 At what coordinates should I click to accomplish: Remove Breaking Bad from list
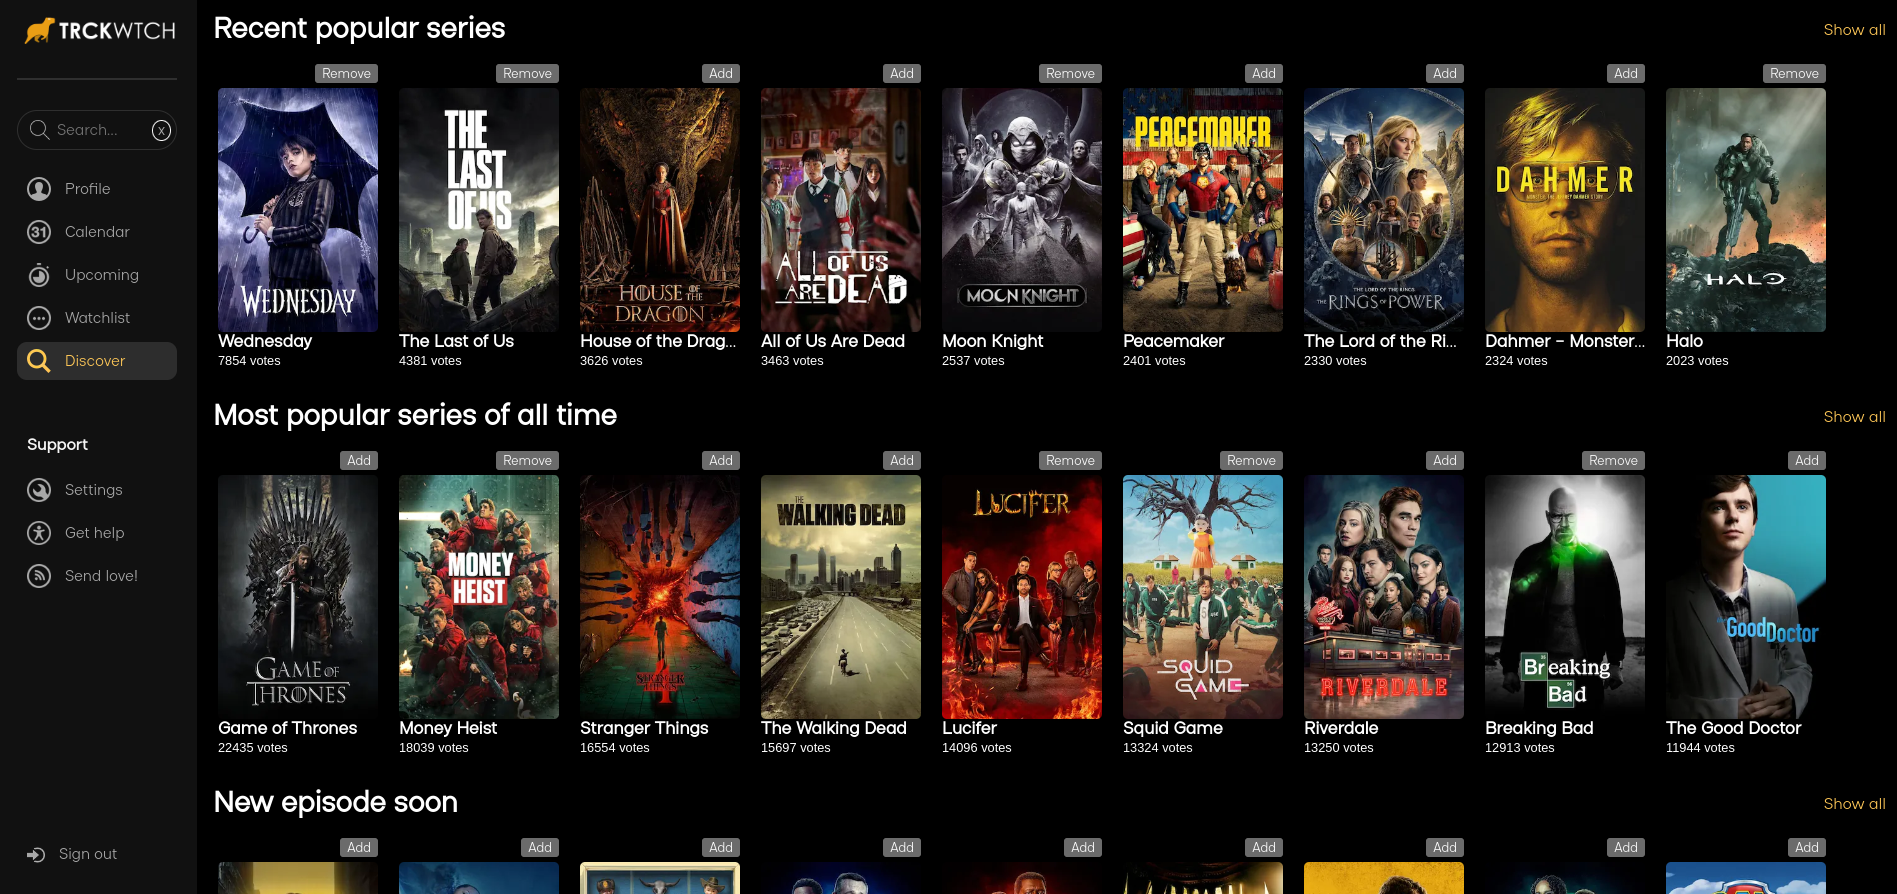(1613, 461)
